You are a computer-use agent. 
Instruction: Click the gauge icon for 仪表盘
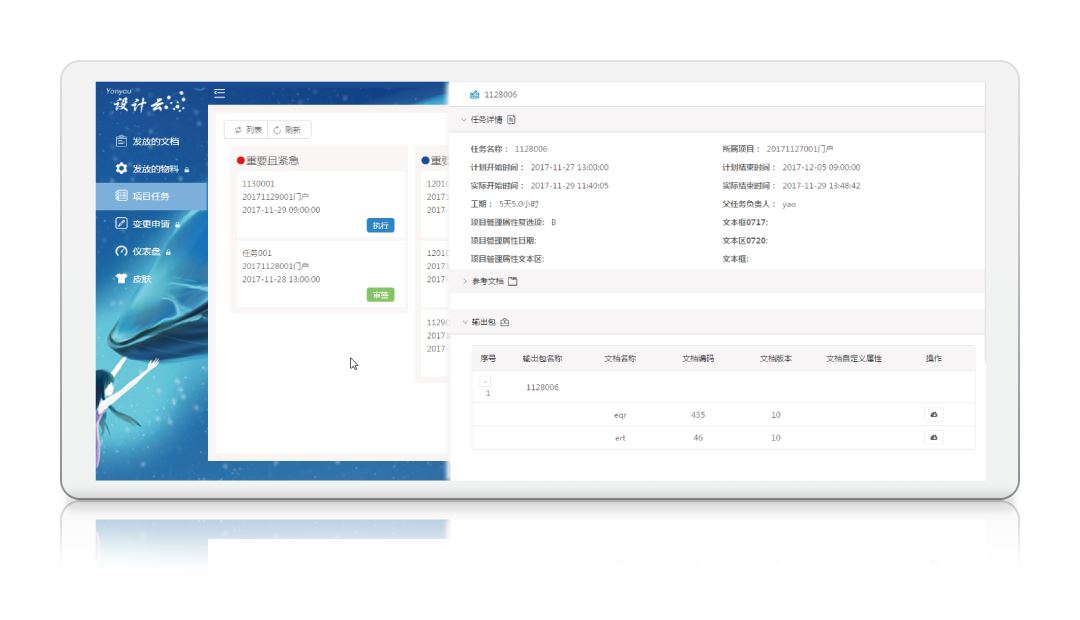[122, 251]
